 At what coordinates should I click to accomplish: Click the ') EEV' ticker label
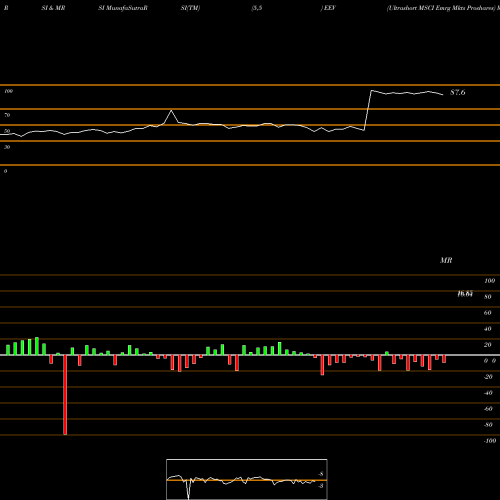[328, 8]
